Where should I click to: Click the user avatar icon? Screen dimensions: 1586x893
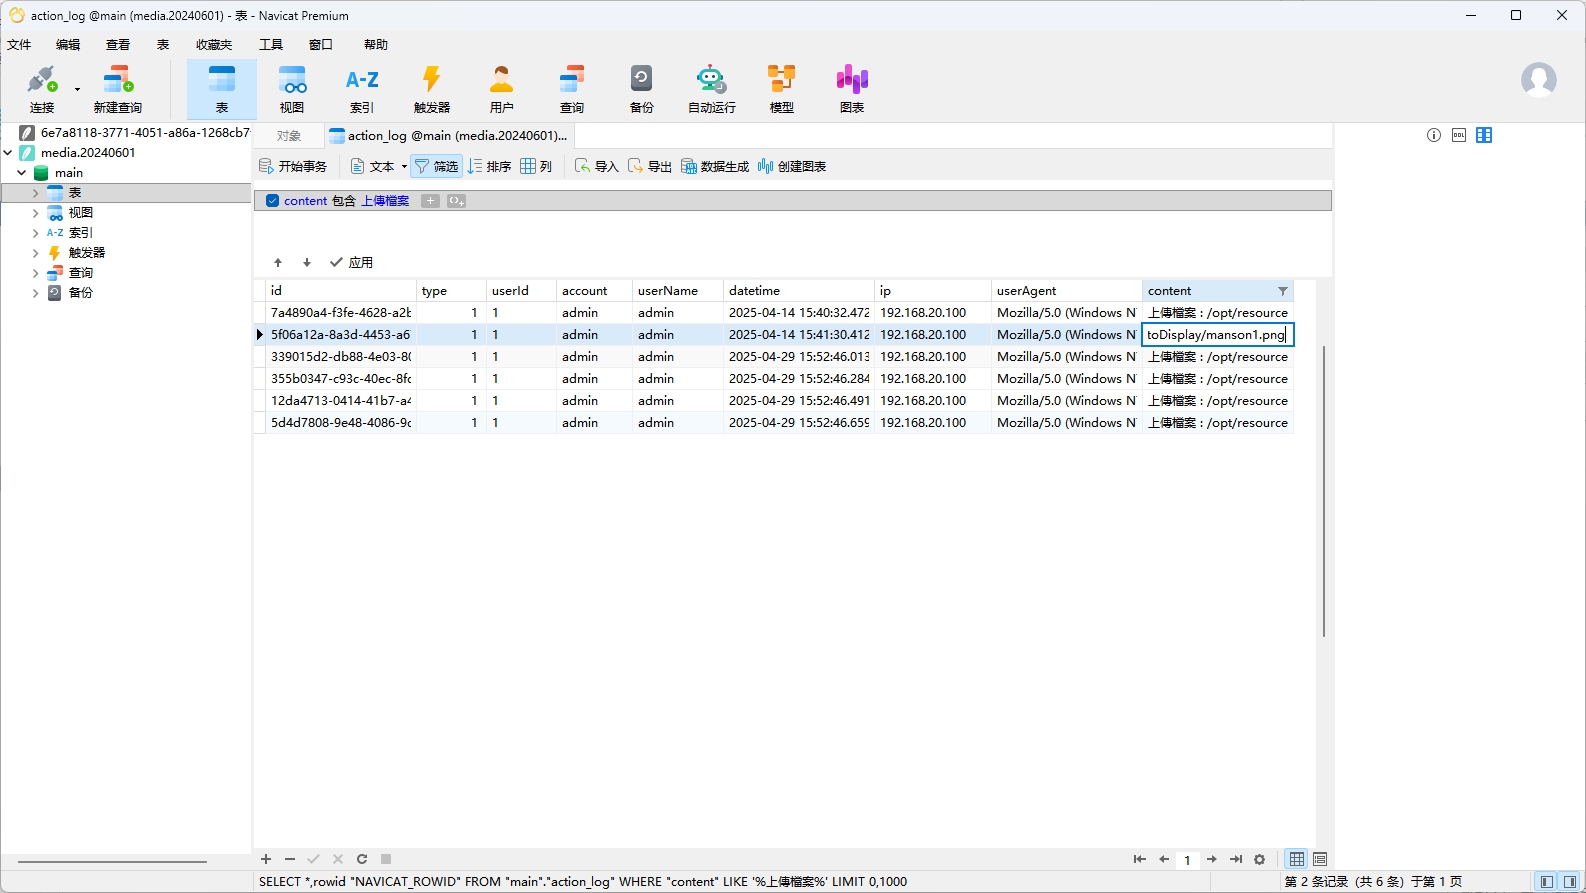pyautogui.click(x=1539, y=80)
